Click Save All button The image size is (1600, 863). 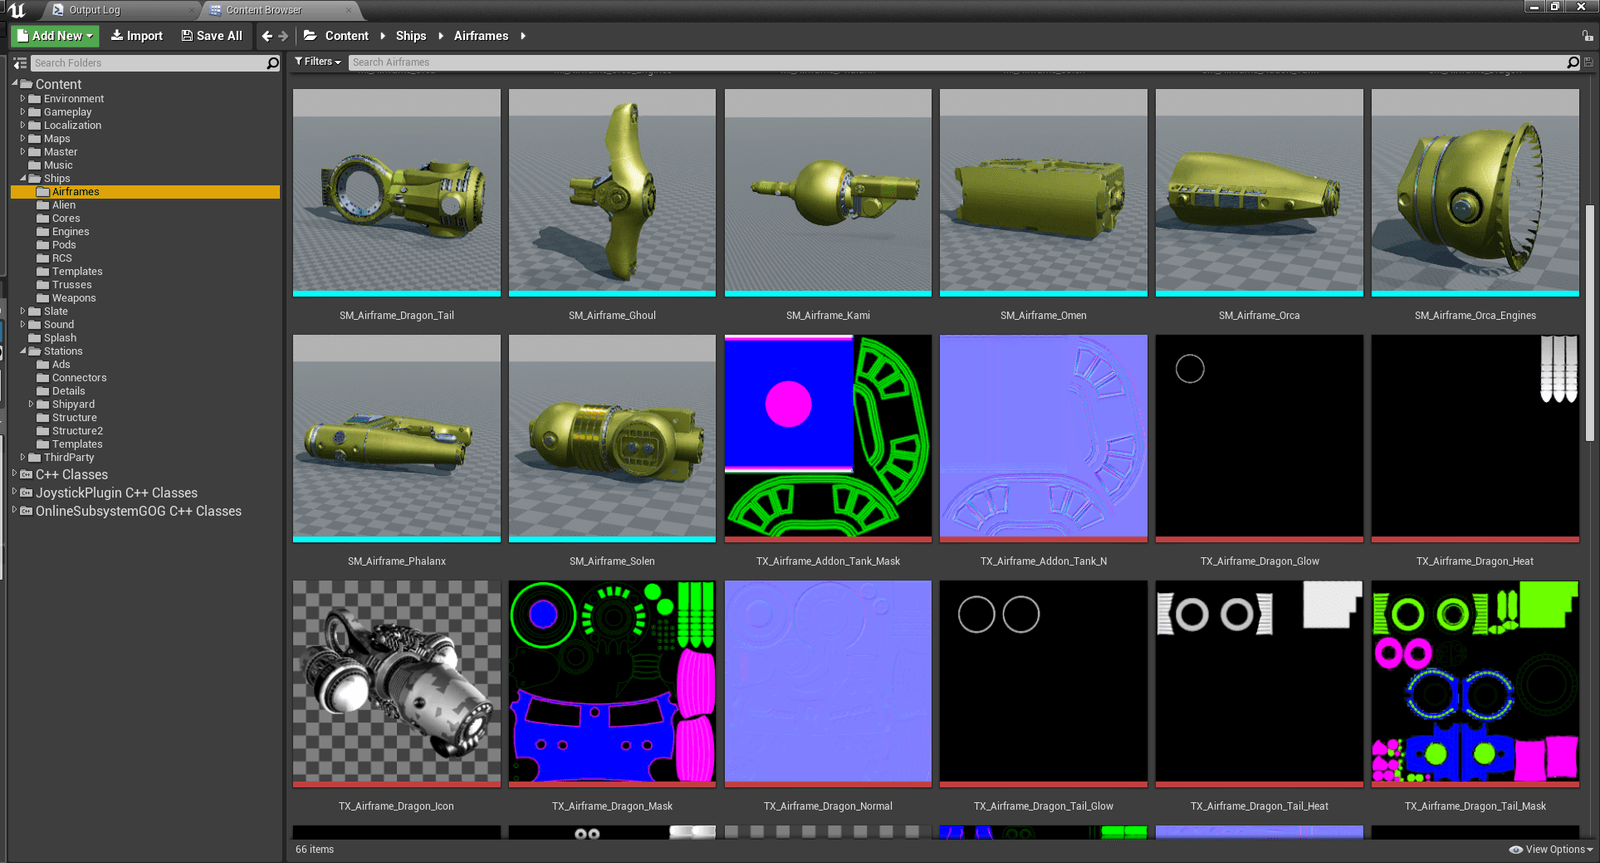point(212,36)
